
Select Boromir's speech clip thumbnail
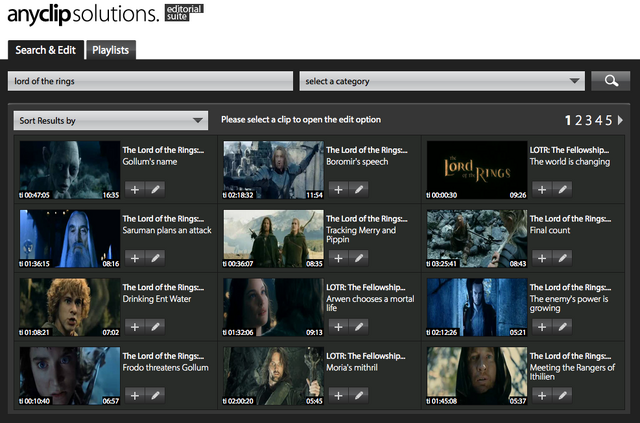coord(273,170)
